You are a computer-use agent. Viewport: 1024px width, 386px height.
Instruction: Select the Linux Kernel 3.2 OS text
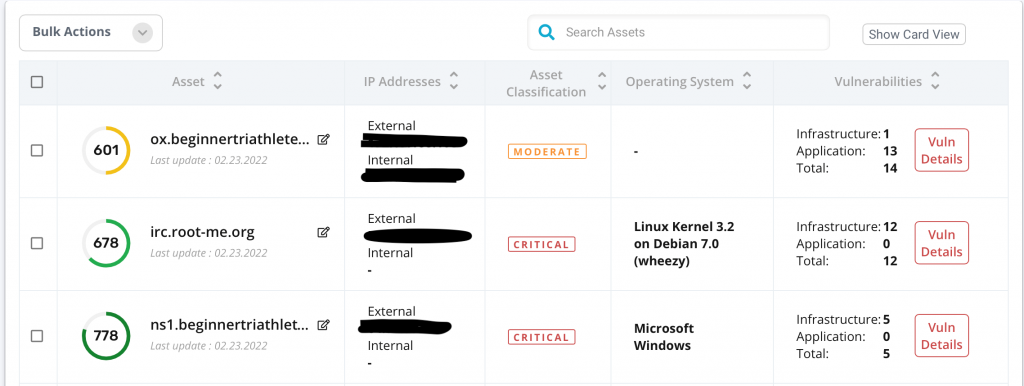pyautogui.click(x=684, y=244)
